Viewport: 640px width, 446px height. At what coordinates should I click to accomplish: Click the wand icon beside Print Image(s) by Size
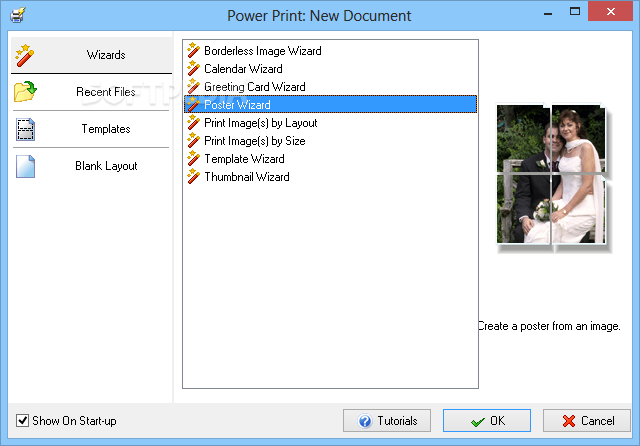(193, 140)
